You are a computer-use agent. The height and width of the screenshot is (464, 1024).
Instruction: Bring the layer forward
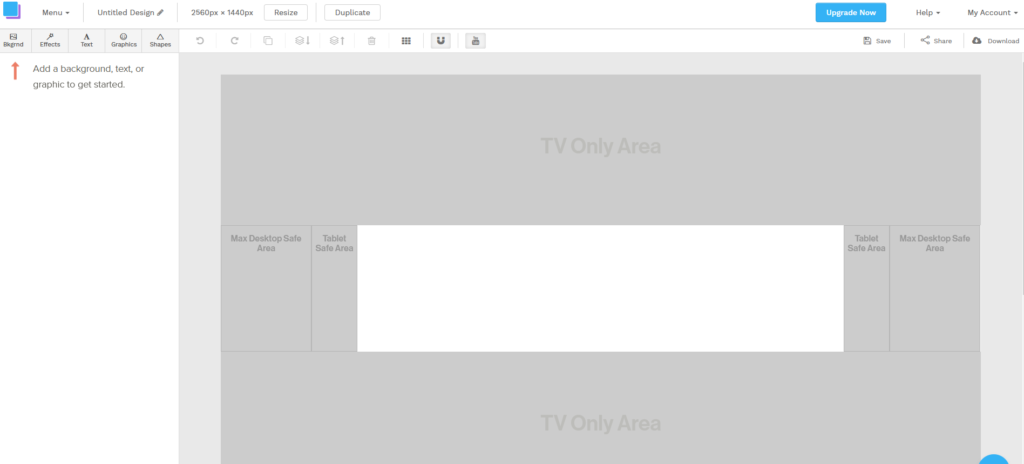pos(337,41)
